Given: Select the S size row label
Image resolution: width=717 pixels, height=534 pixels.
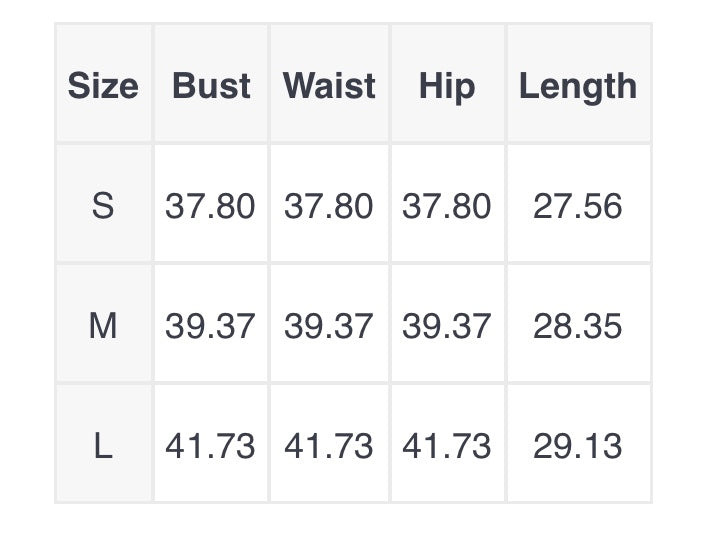Looking at the screenshot, I should pos(103,206).
